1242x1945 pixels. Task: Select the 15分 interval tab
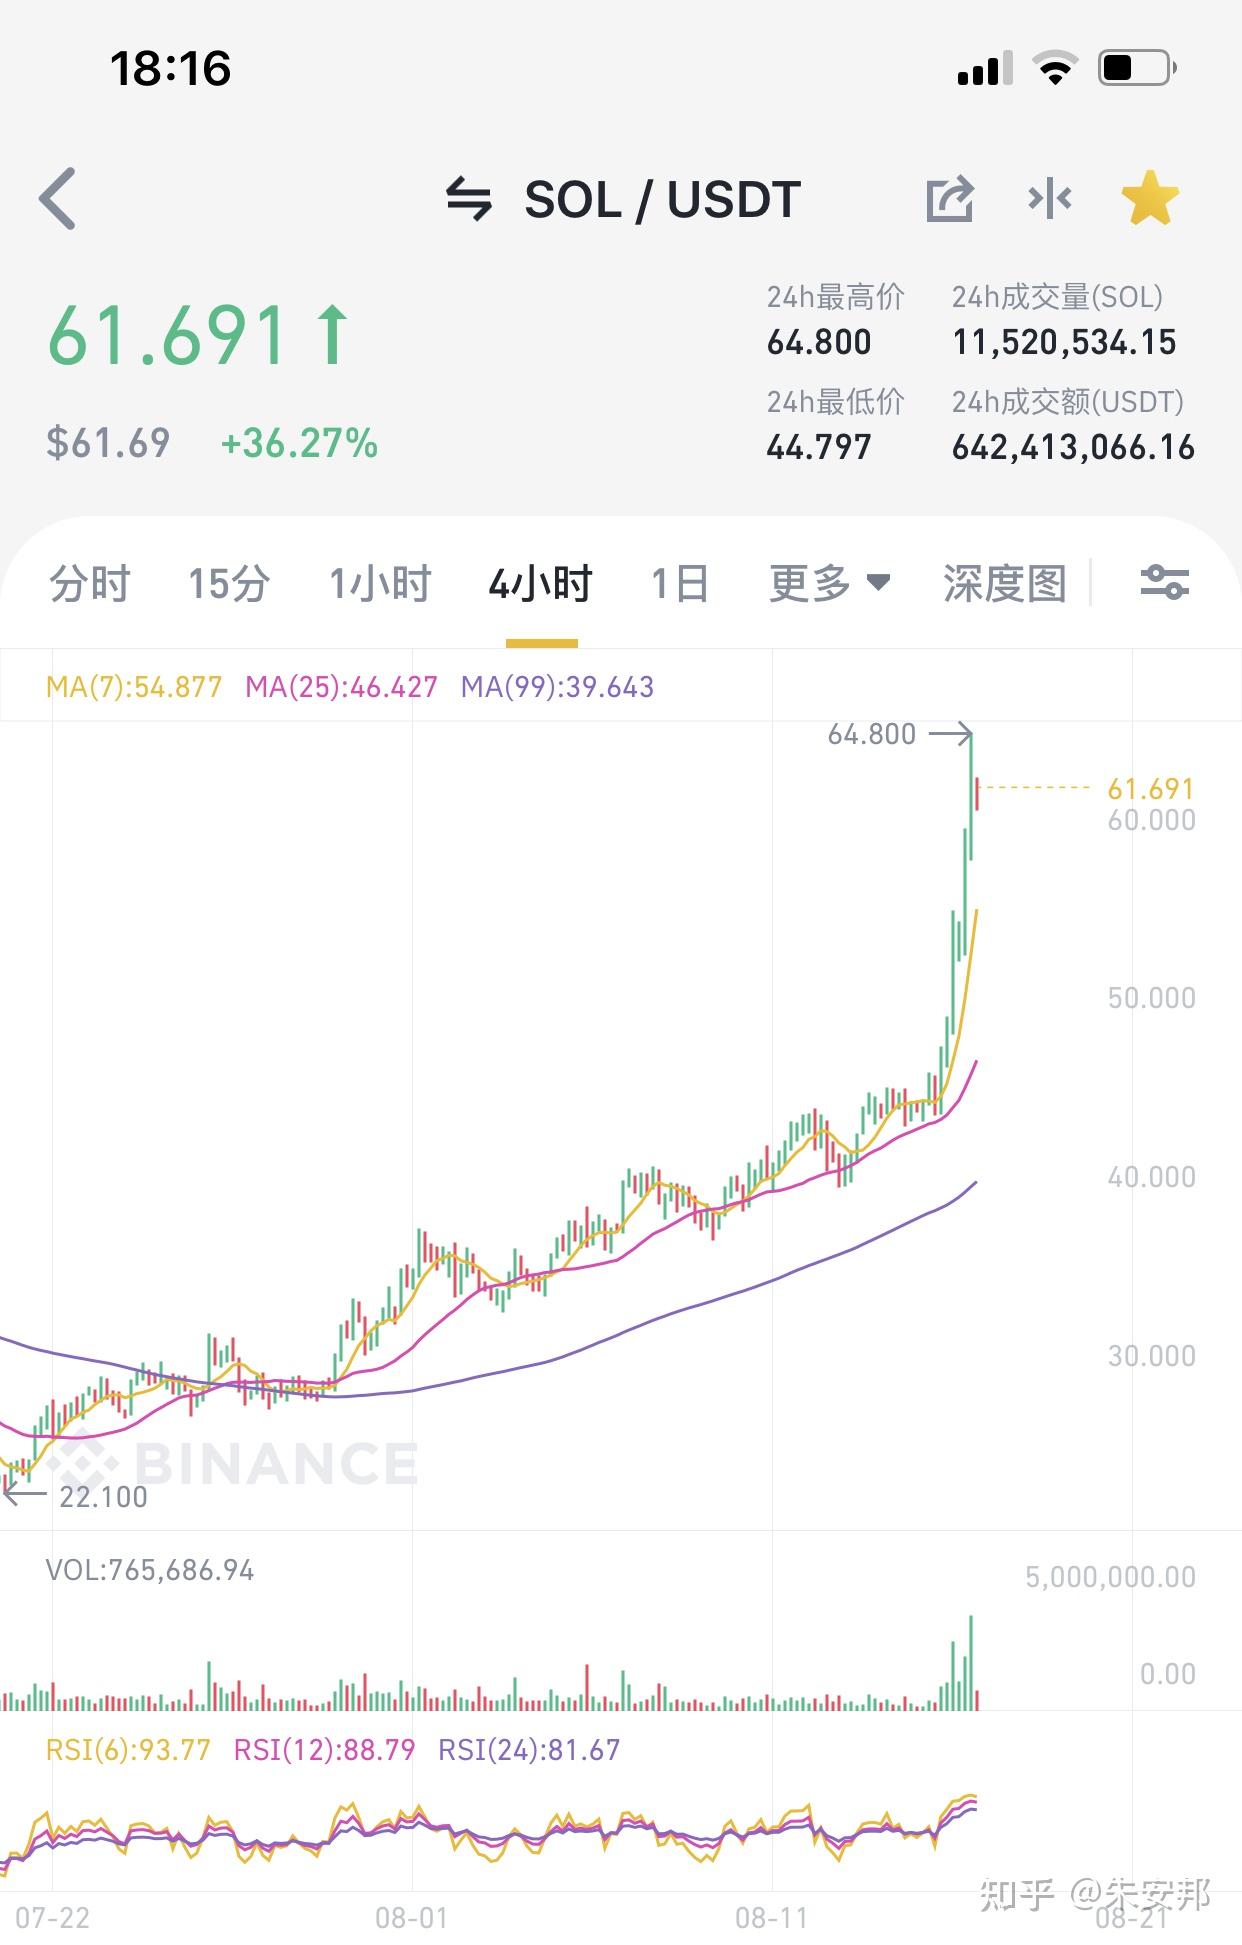[226, 584]
